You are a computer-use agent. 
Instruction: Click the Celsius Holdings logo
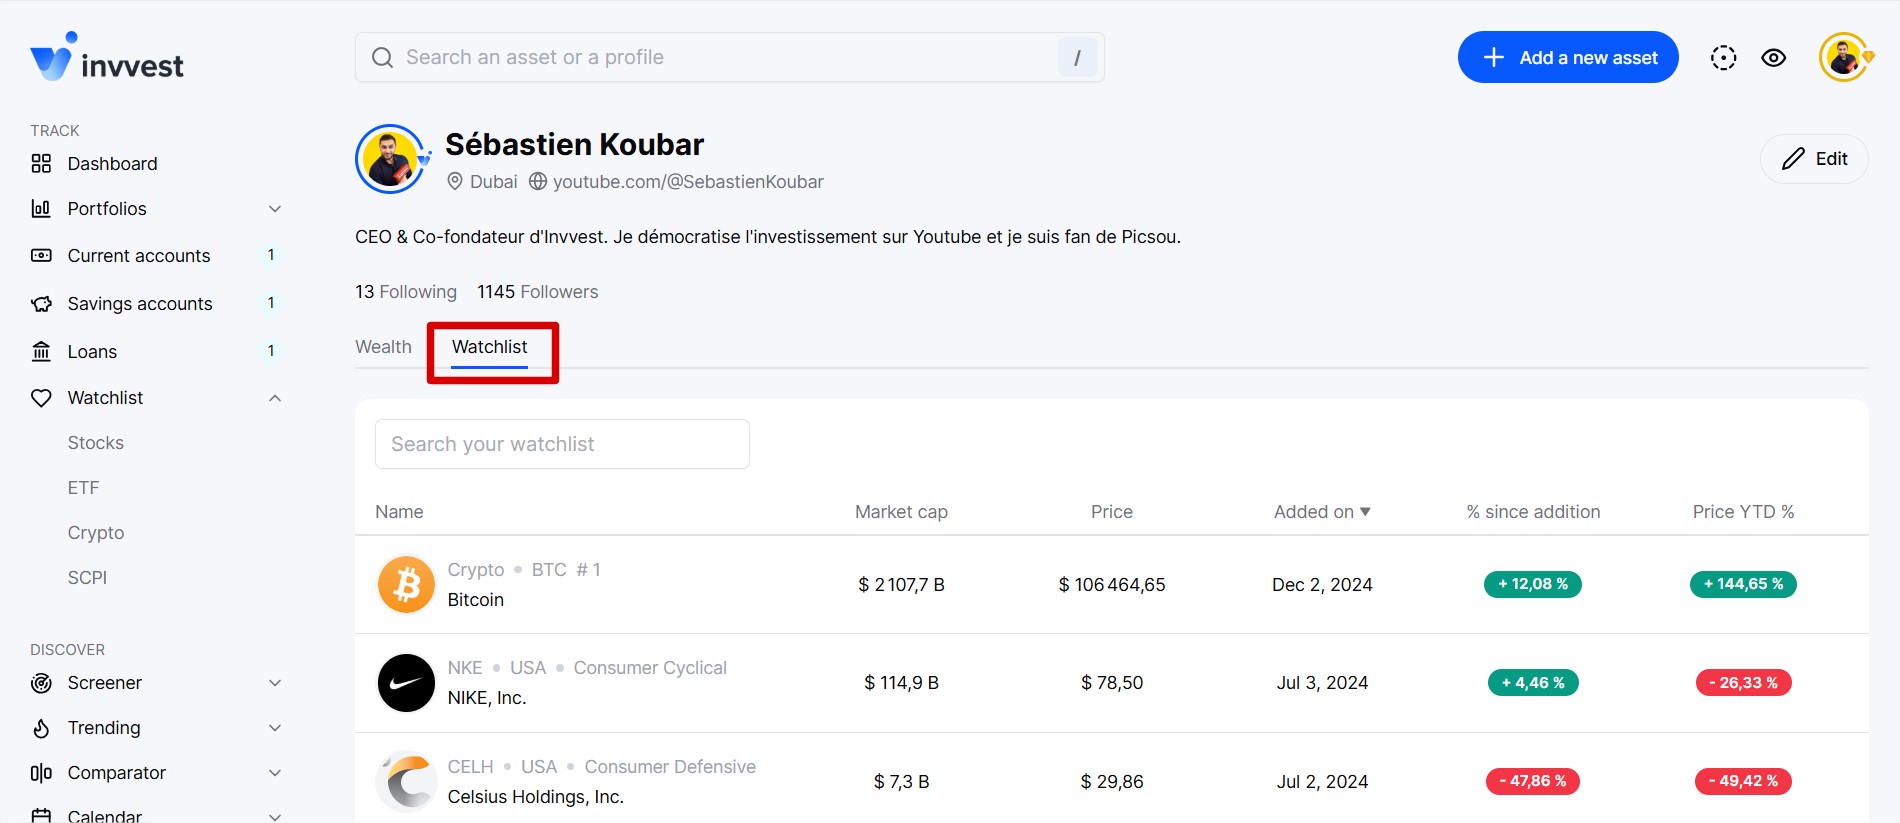point(406,781)
